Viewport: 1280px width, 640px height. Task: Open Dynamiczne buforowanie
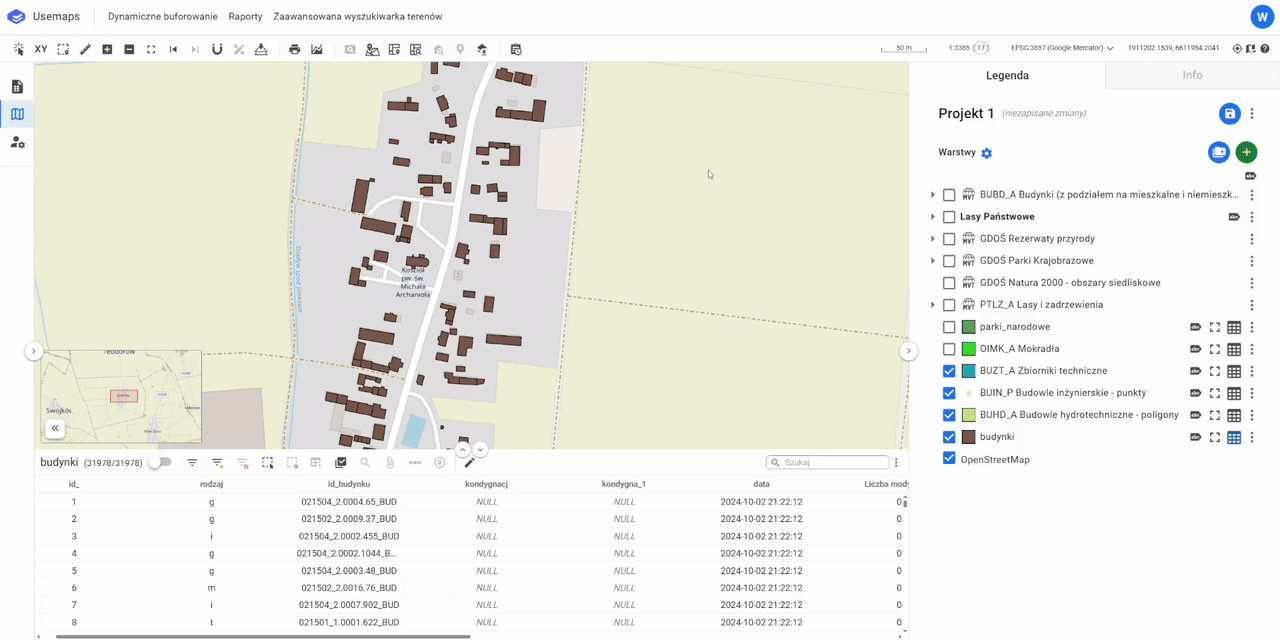tap(162, 17)
